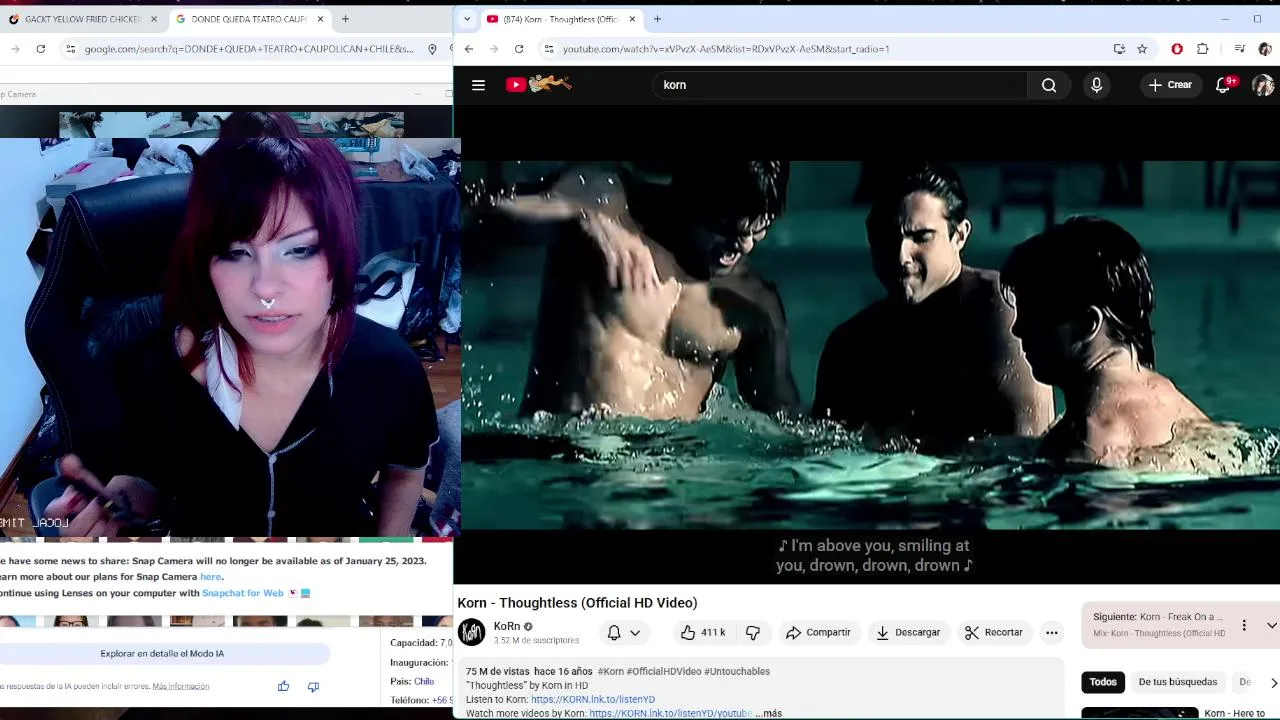Click YouTube search field containing korn
The width and height of the screenshot is (1280, 720).
point(840,85)
